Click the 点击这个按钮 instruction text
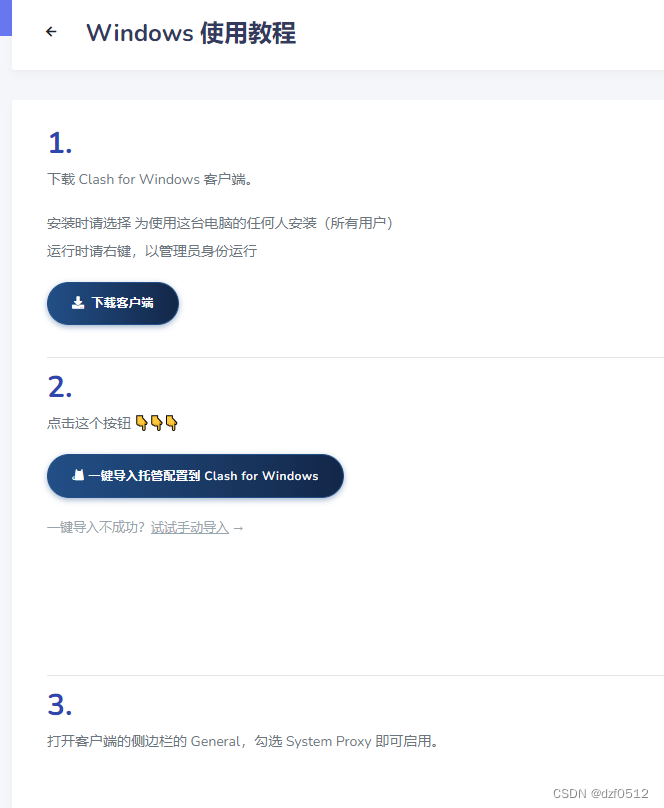The width and height of the screenshot is (664, 808). click(x=89, y=423)
